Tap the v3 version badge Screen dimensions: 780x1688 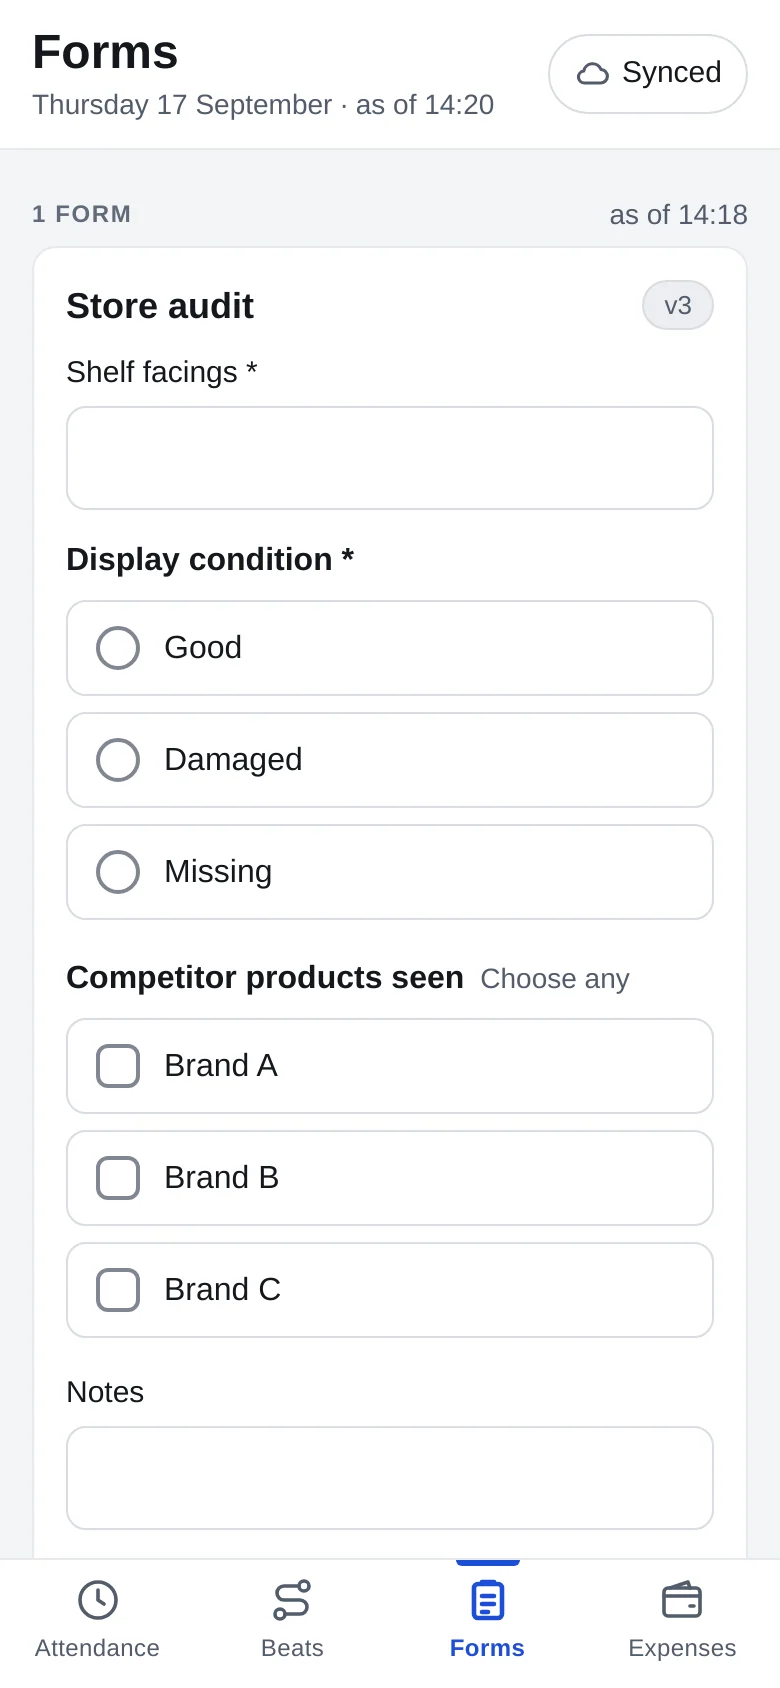click(678, 305)
